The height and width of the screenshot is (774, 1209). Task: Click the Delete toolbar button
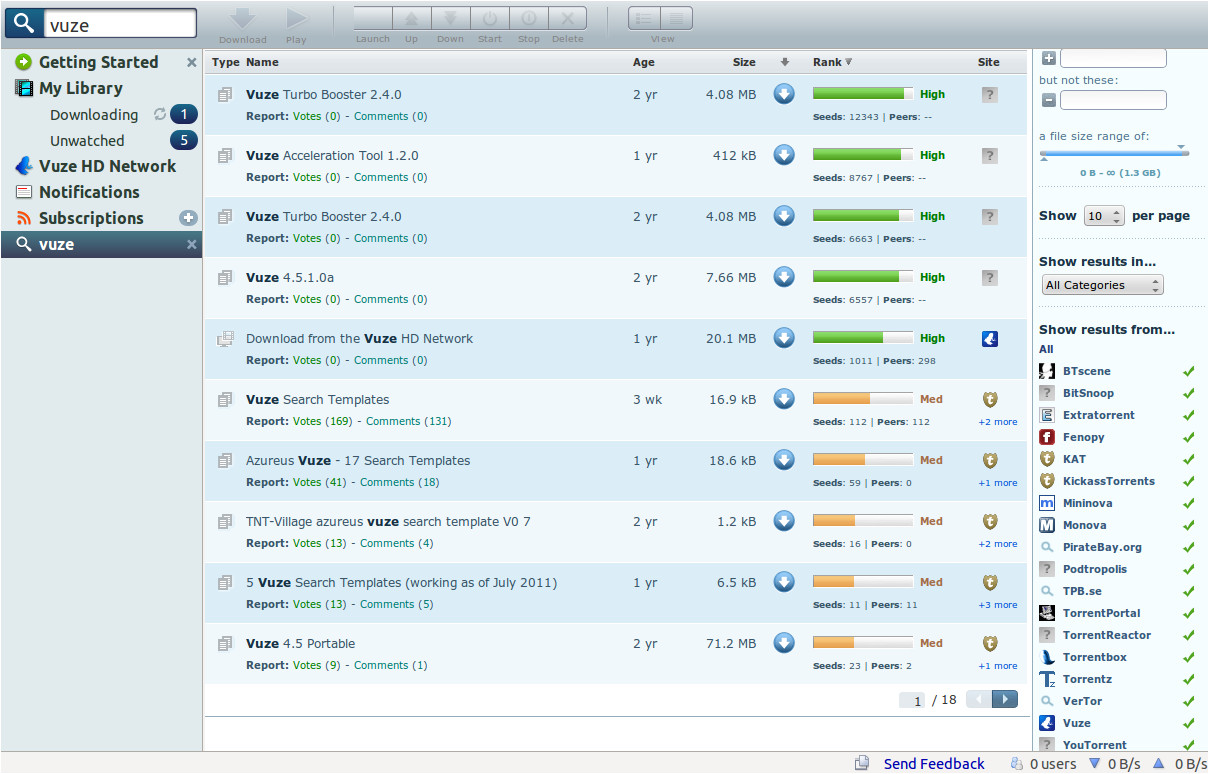coord(567,18)
